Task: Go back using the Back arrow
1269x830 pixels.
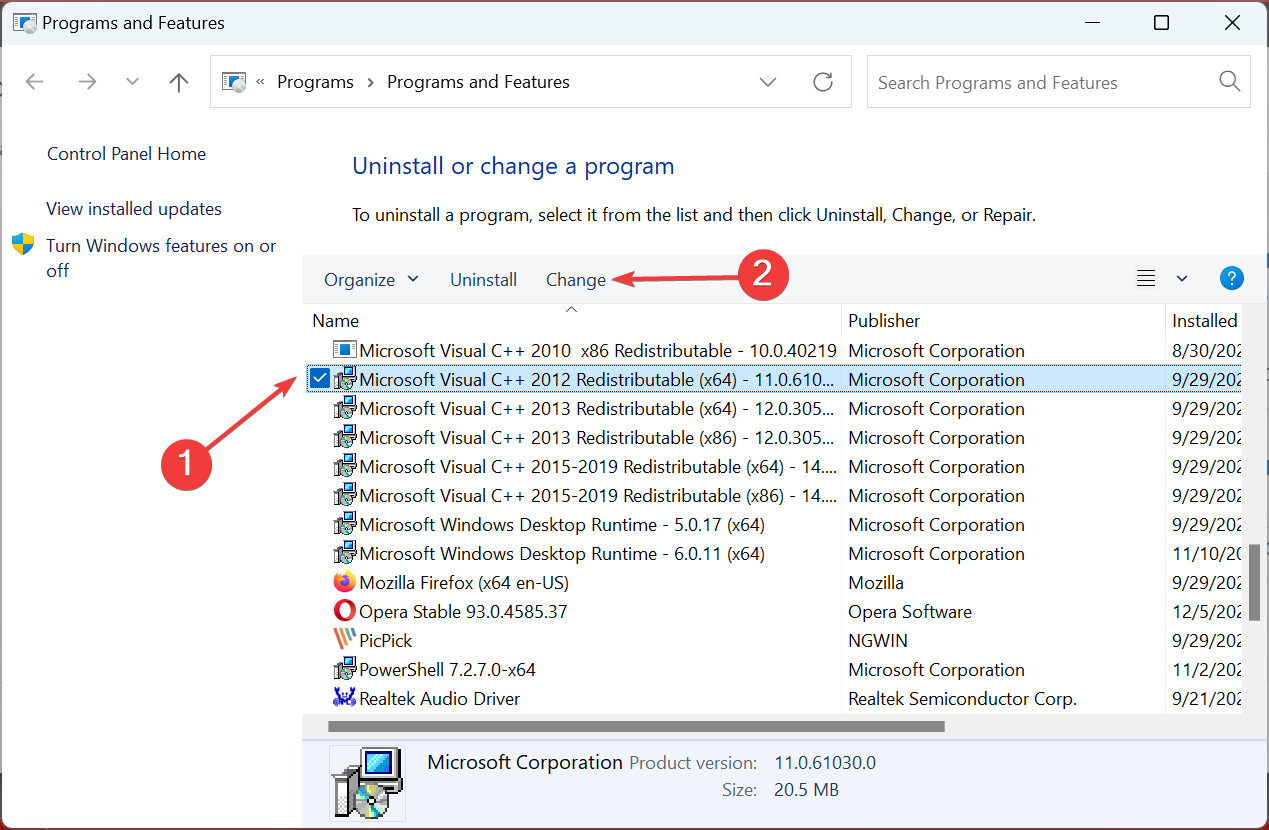Action: click(x=35, y=82)
